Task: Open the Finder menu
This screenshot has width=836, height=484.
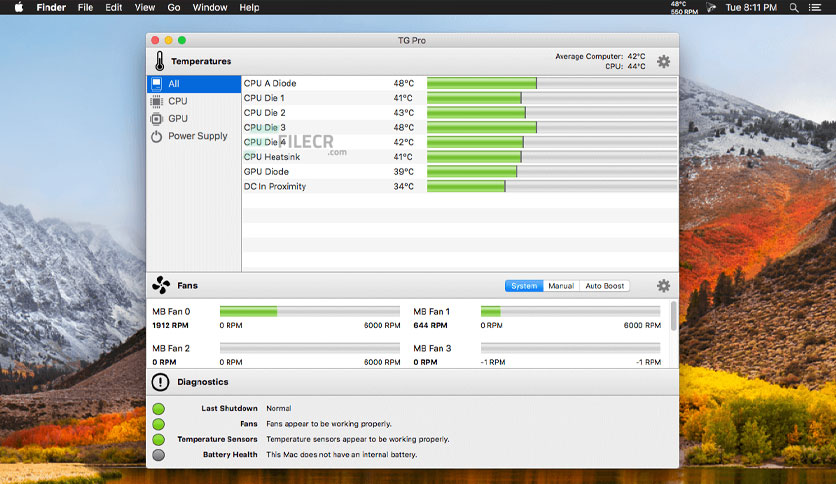Action: 51,7
